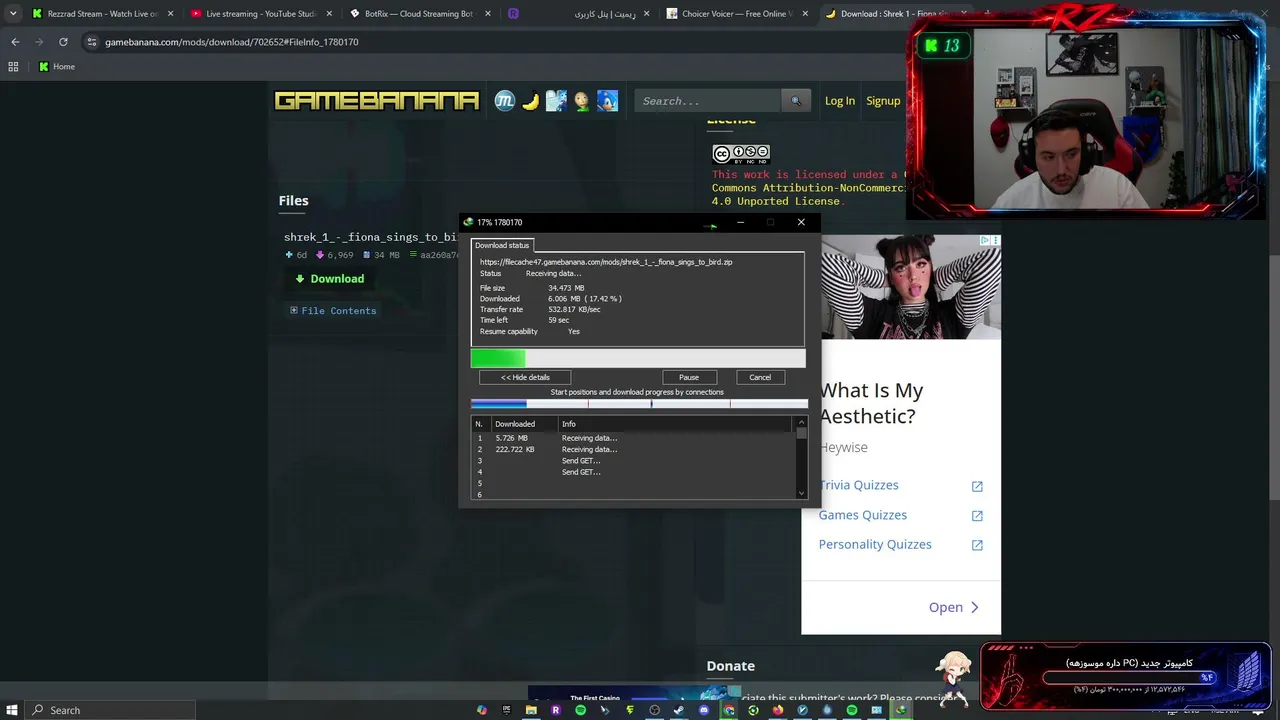Click the connections progress segment bar
Viewport: 1280px width, 720px height.
[639, 404]
